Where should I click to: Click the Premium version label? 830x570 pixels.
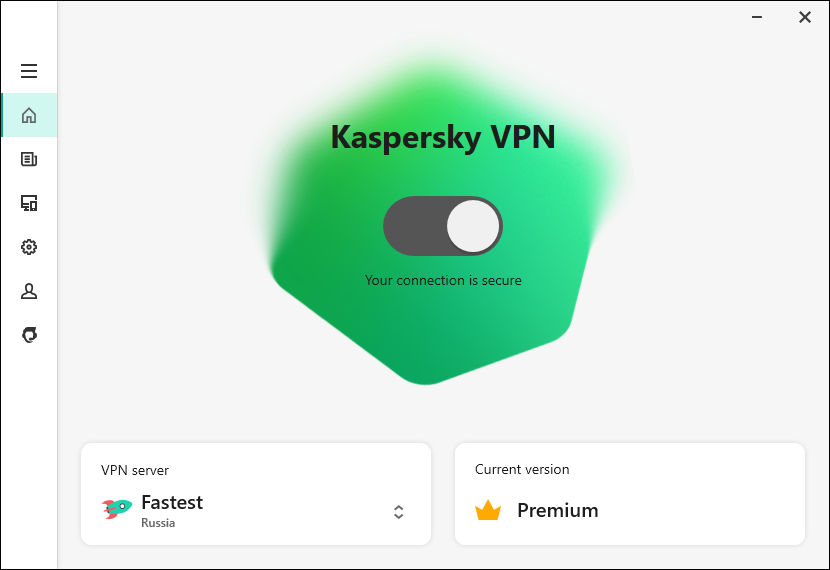[557, 510]
